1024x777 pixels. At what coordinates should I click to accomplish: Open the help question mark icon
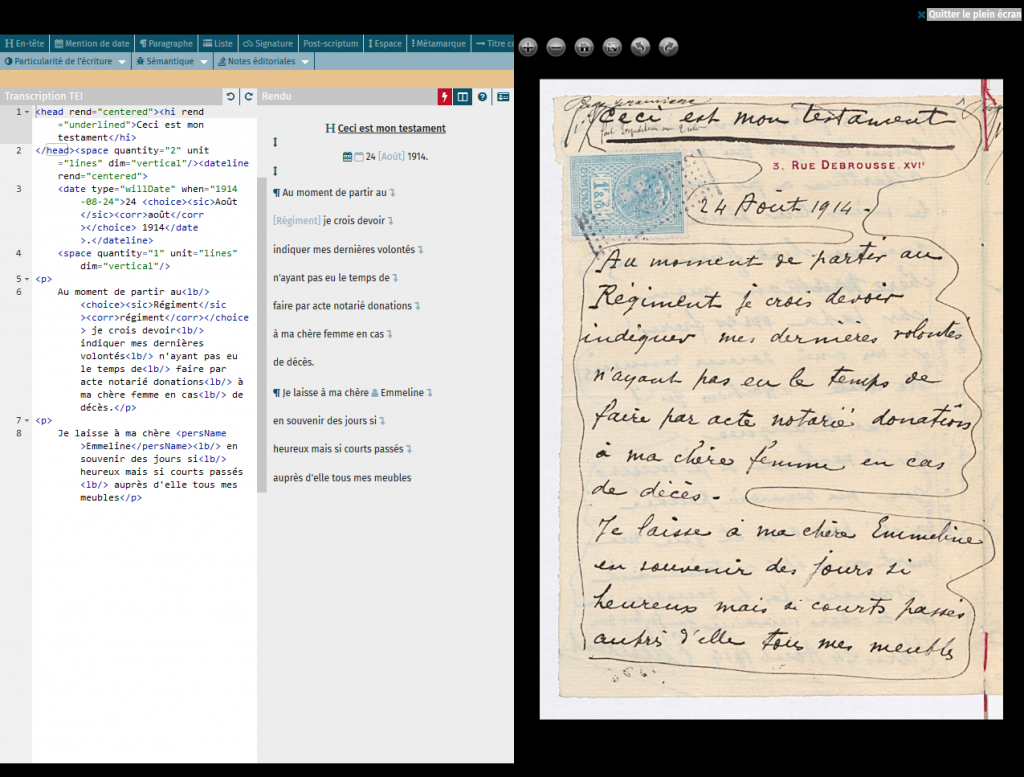tap(482, 97)
